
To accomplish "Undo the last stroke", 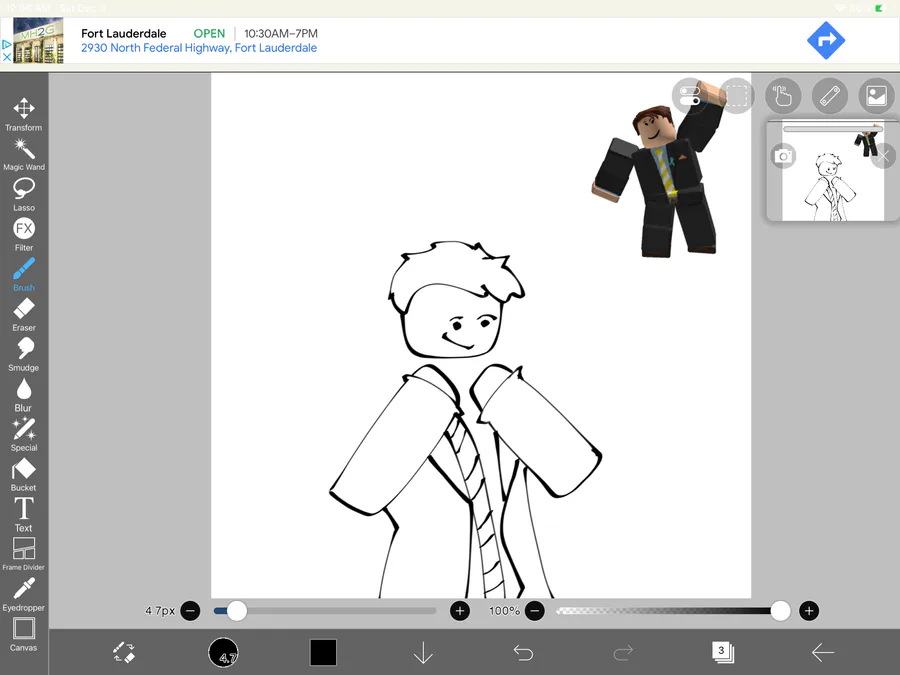I will click(523, 653).
